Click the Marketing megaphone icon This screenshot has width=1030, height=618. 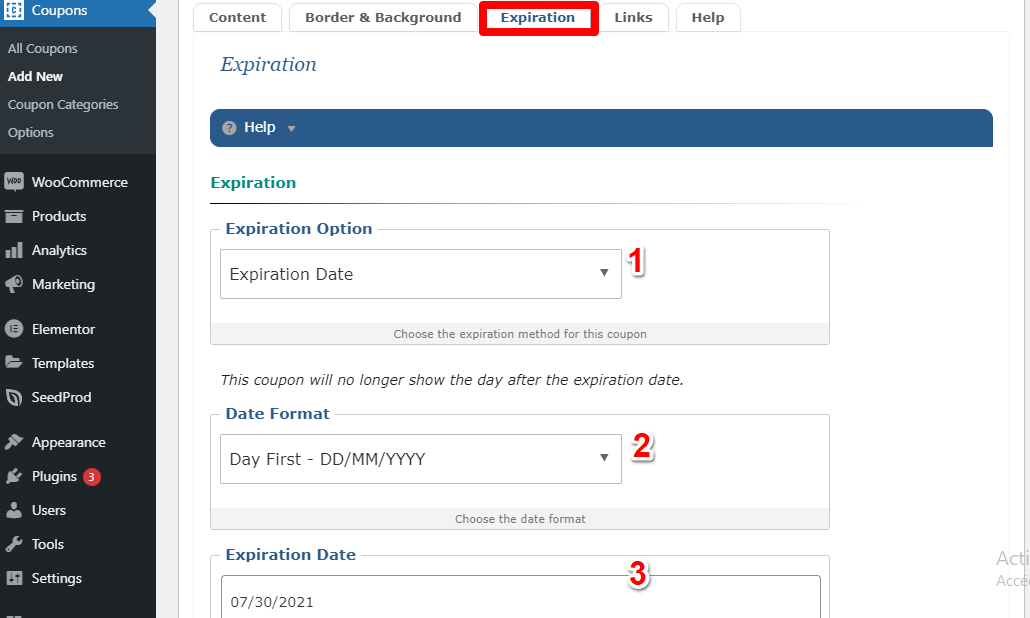[x=14, y=284]
